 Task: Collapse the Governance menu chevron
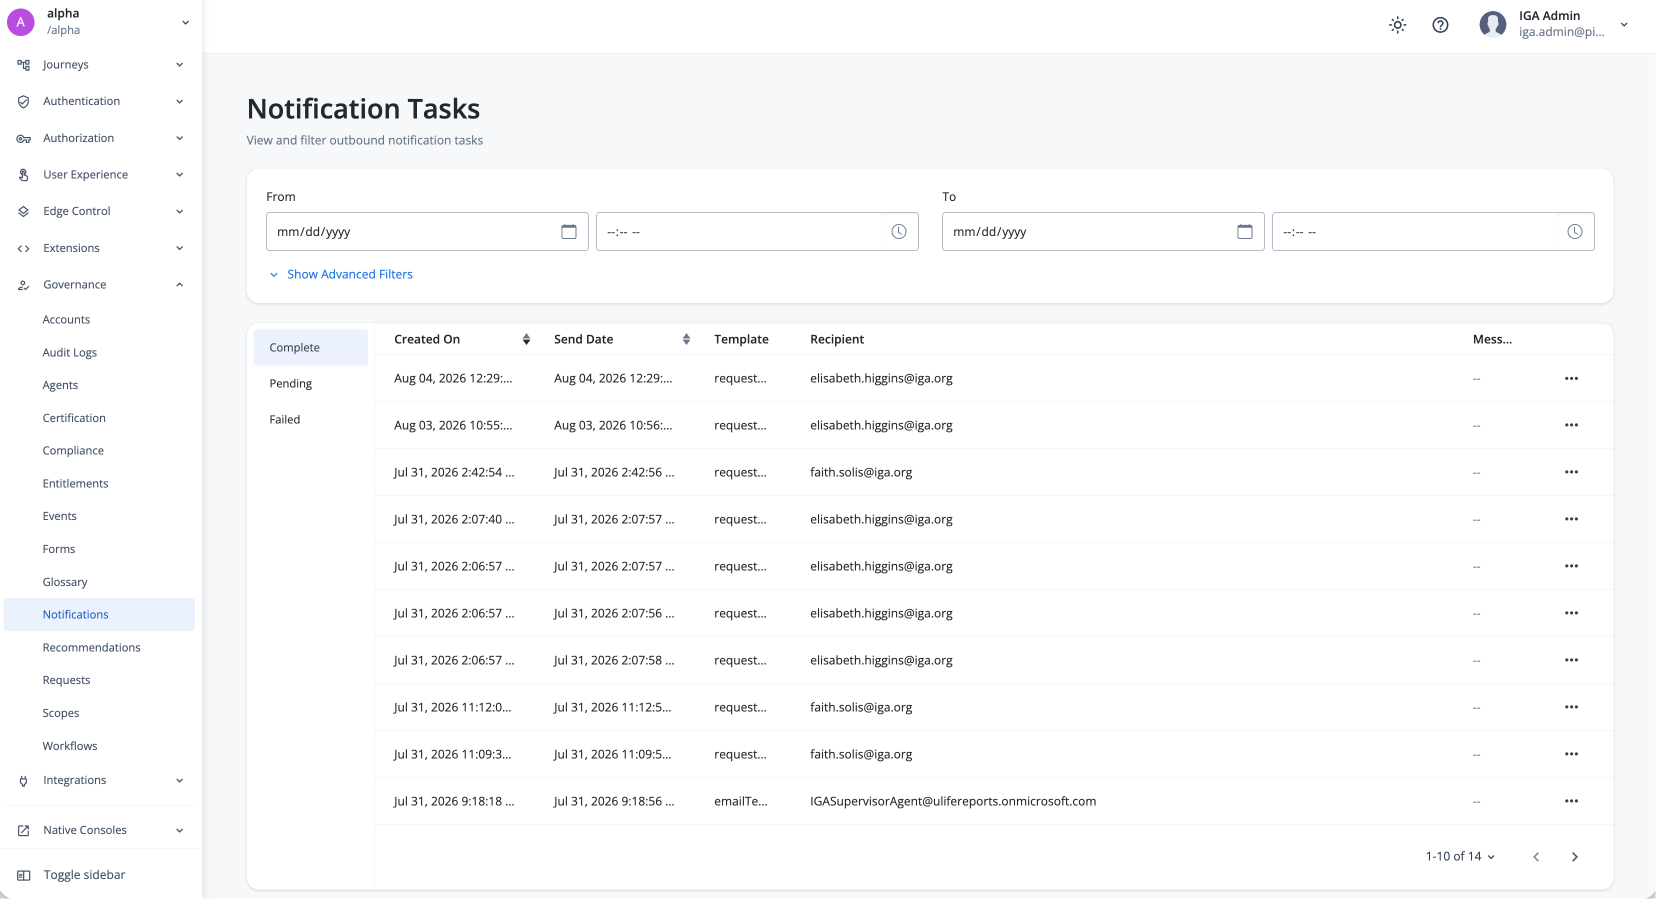(x=180, y=285)
